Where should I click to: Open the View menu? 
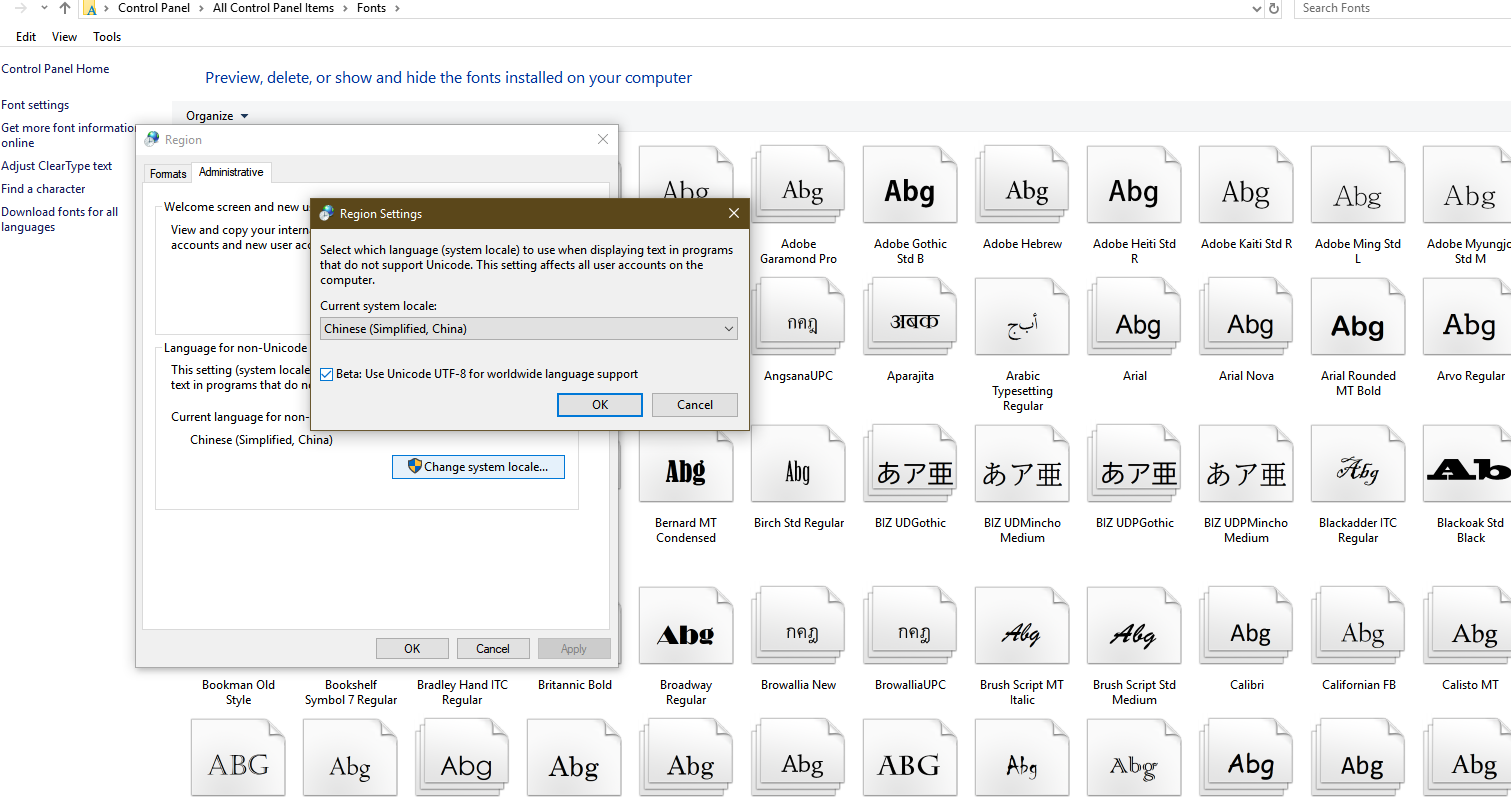(64, 37)
